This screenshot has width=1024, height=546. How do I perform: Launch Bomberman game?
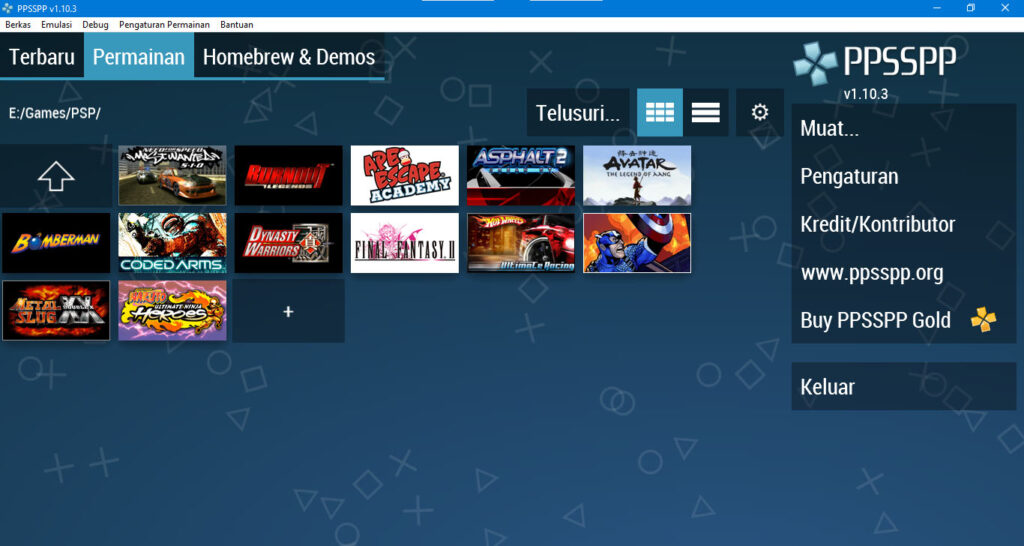[x=56, y=243]
